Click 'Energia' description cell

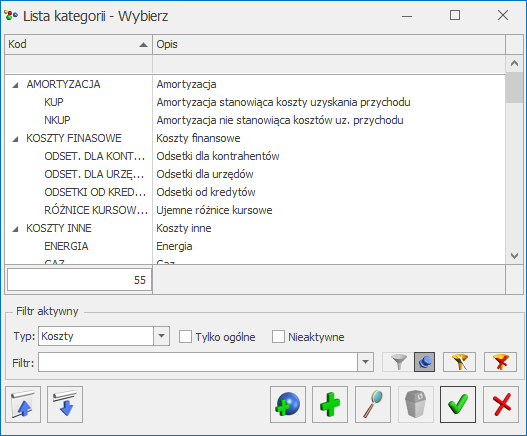coord(174,246)
